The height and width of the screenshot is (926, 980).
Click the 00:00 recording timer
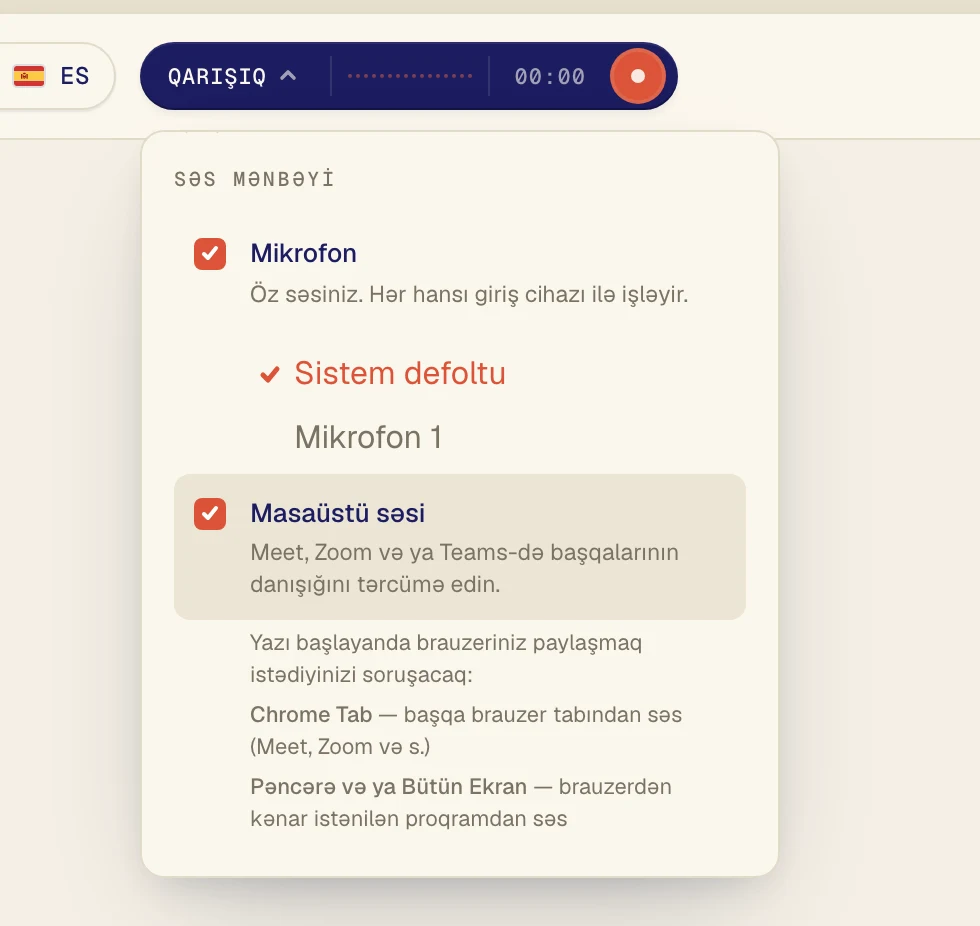550,76
